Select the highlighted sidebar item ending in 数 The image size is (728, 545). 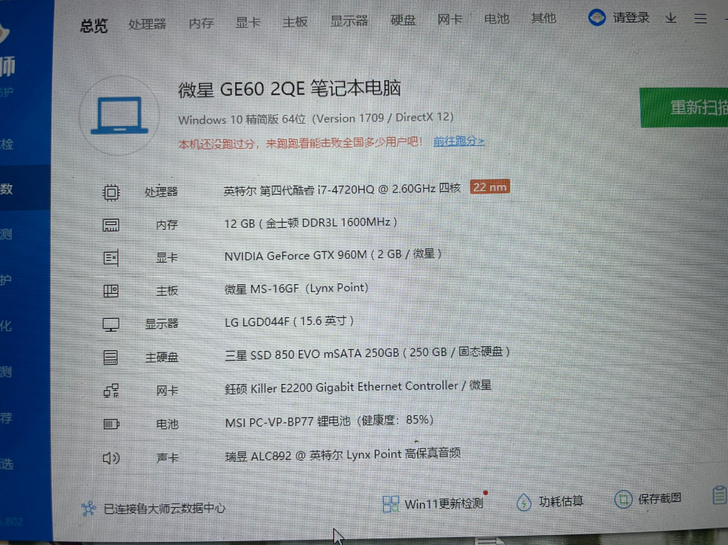[x=25, y=188]
